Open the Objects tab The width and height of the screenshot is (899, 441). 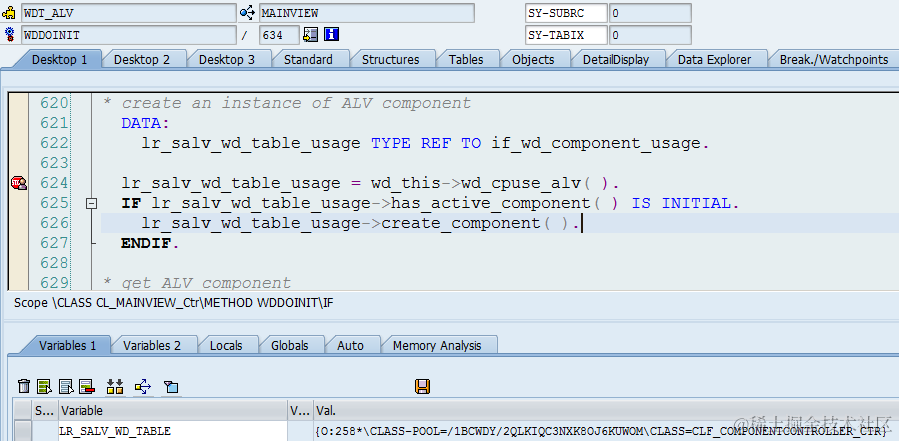(533, 60)
